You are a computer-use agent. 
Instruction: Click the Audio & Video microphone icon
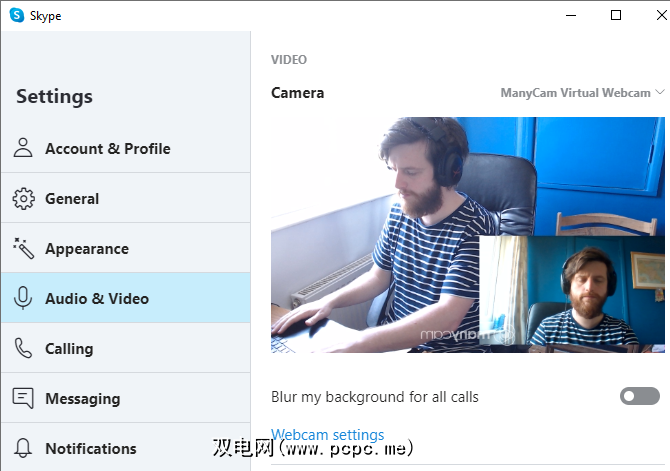click(23, 299)
